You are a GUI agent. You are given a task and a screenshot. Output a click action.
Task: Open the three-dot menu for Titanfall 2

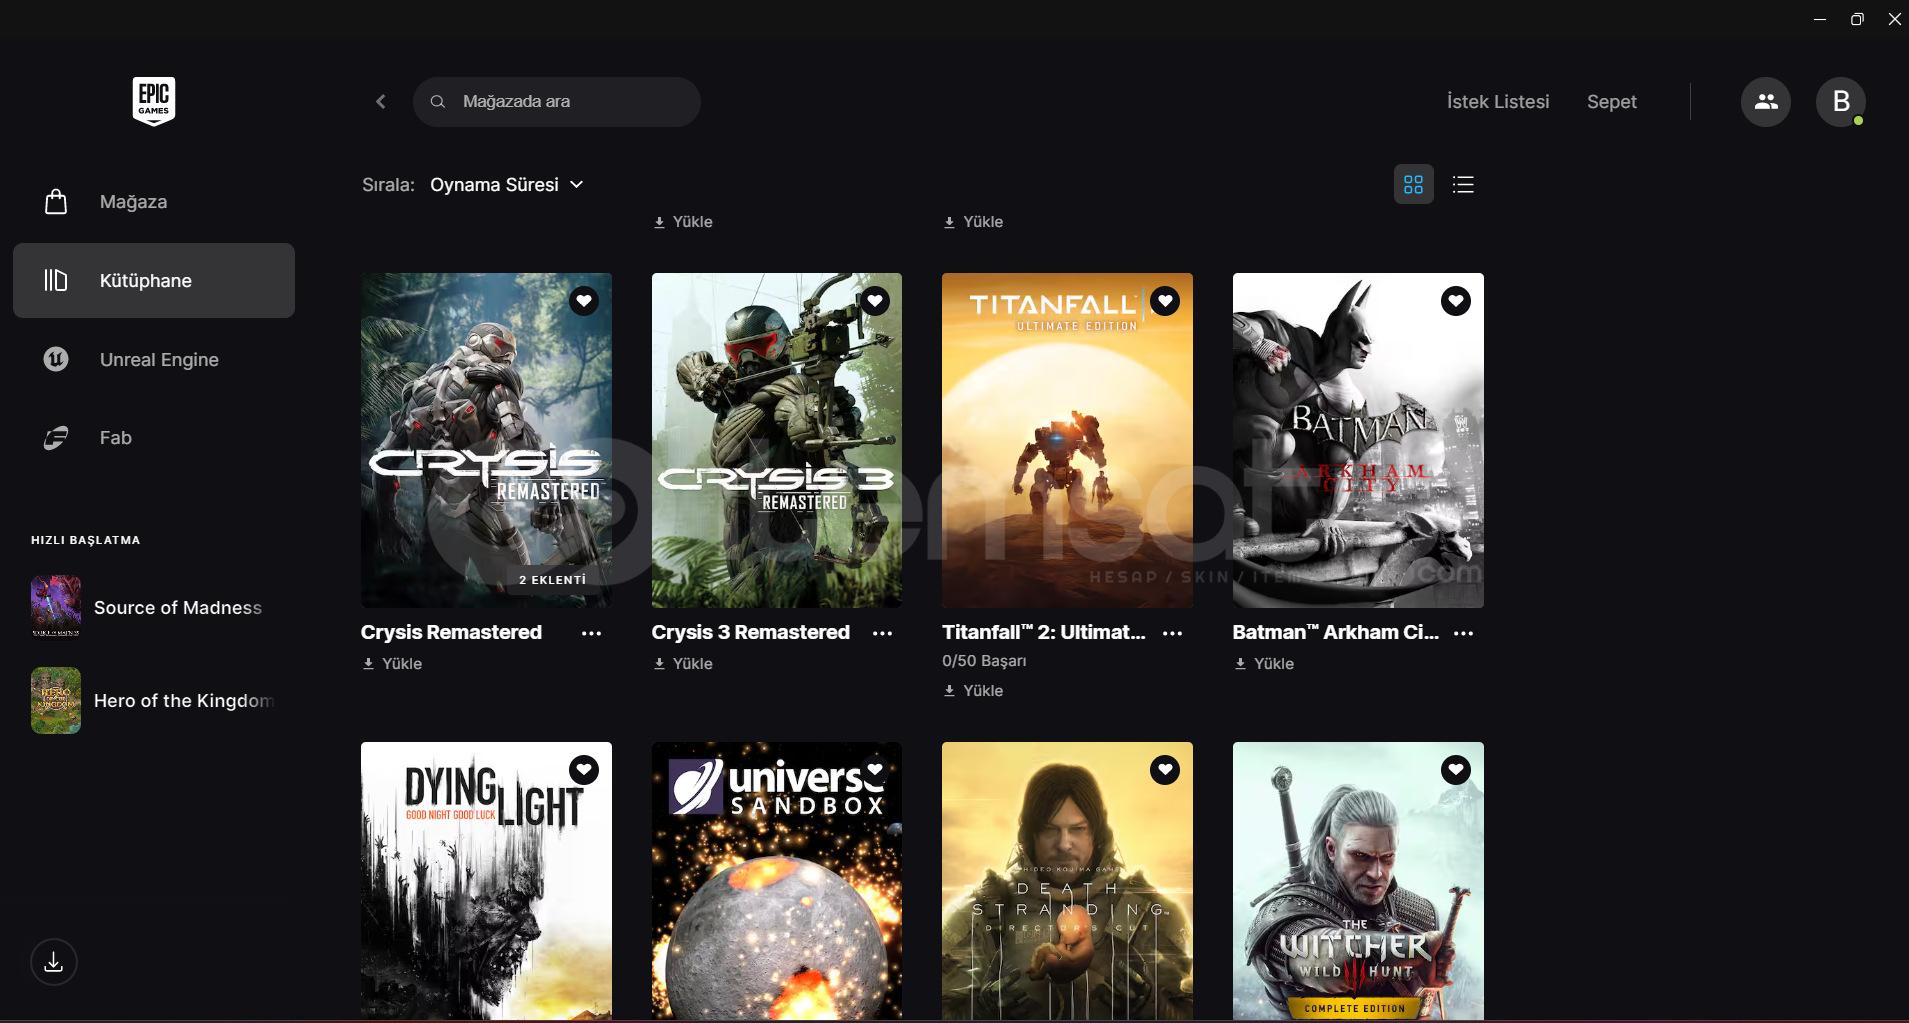(x=1172, y=633)
